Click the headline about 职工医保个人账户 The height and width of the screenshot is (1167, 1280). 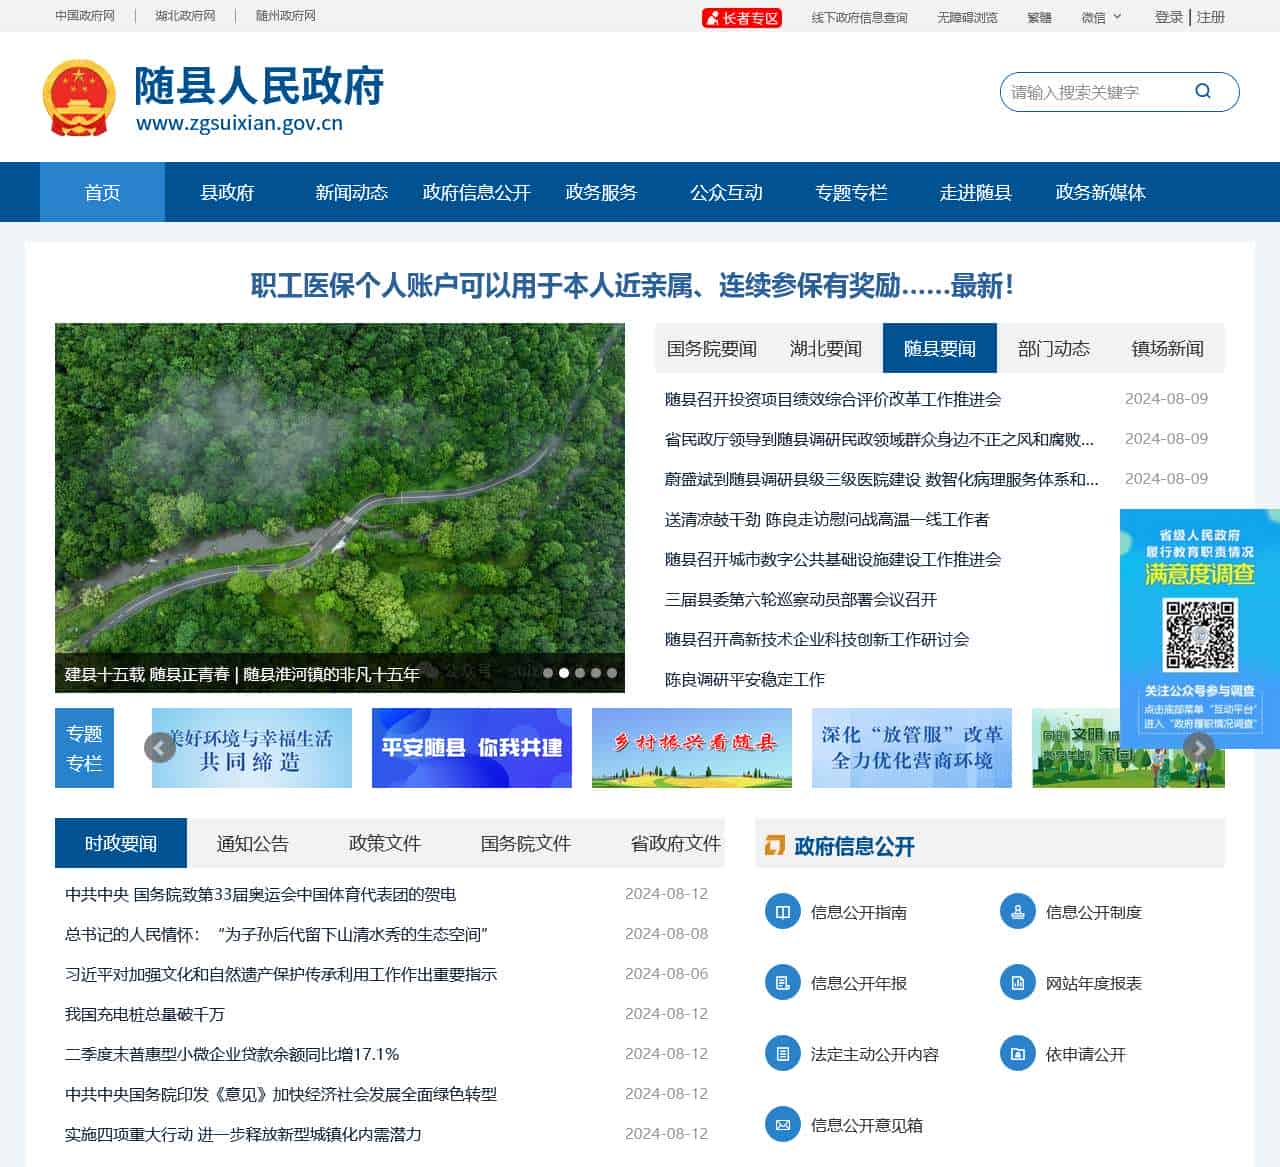point(632,286)
